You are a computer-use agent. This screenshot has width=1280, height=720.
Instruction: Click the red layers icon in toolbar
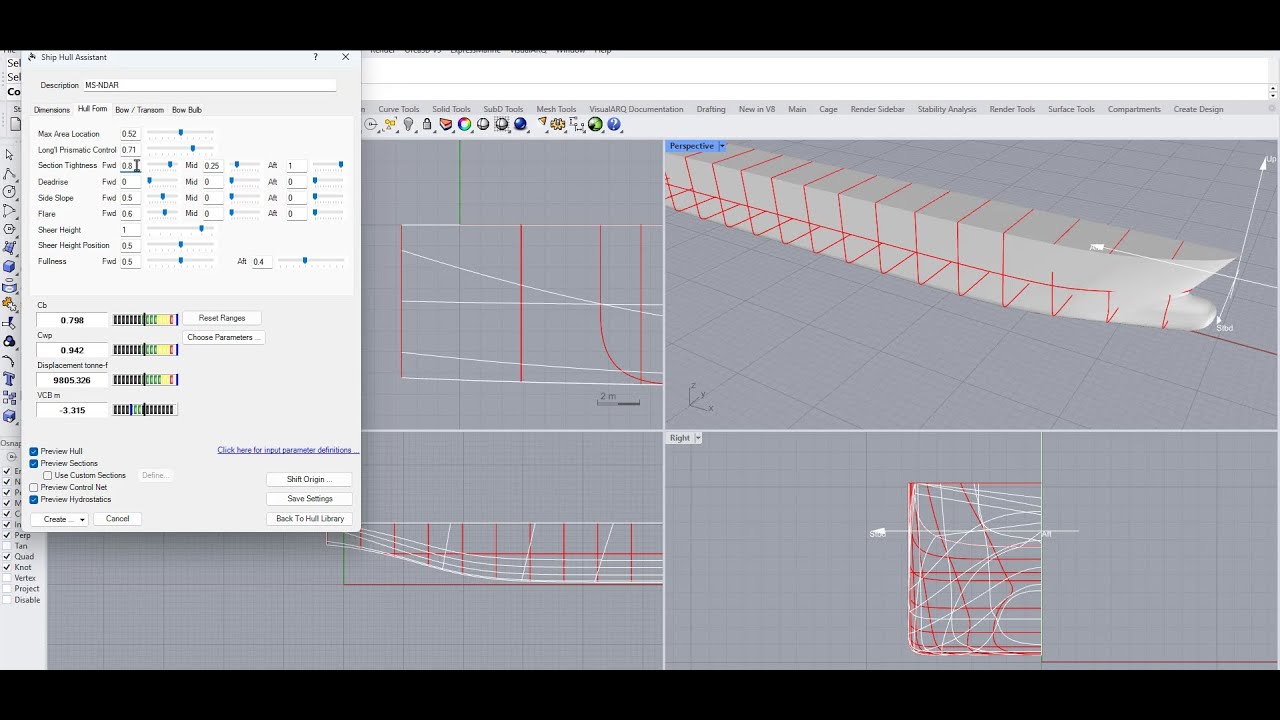tap(446, 125)
